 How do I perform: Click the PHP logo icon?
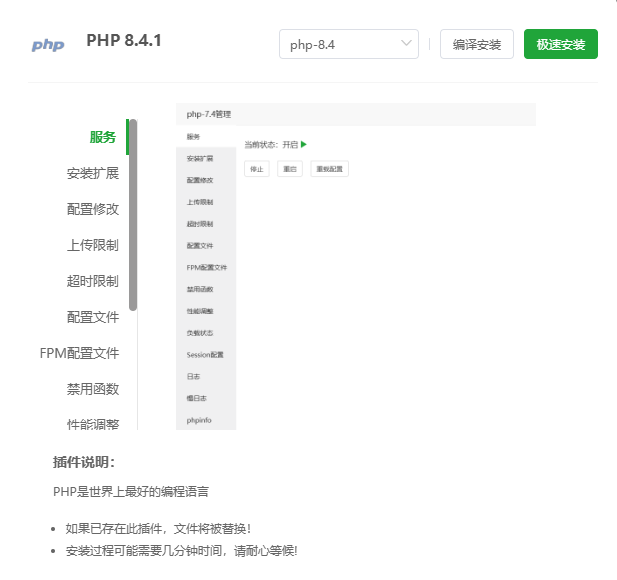(48, 45)
